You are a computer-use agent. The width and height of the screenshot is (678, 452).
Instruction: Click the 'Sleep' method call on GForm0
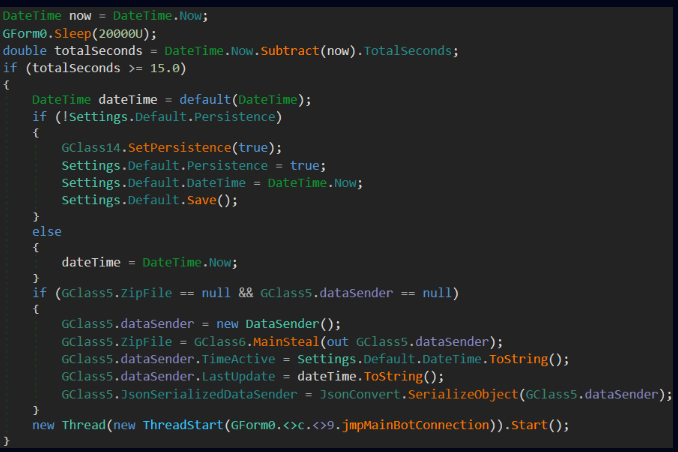coord(72,33)
